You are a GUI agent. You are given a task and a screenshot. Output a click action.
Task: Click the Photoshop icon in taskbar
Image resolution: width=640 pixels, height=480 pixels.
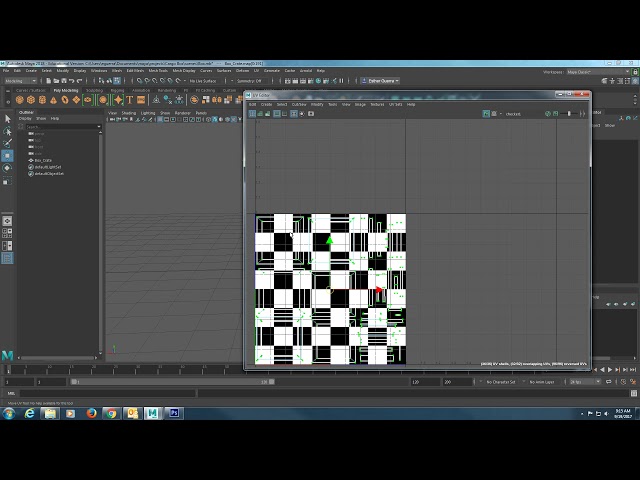(x=173, y=413)
